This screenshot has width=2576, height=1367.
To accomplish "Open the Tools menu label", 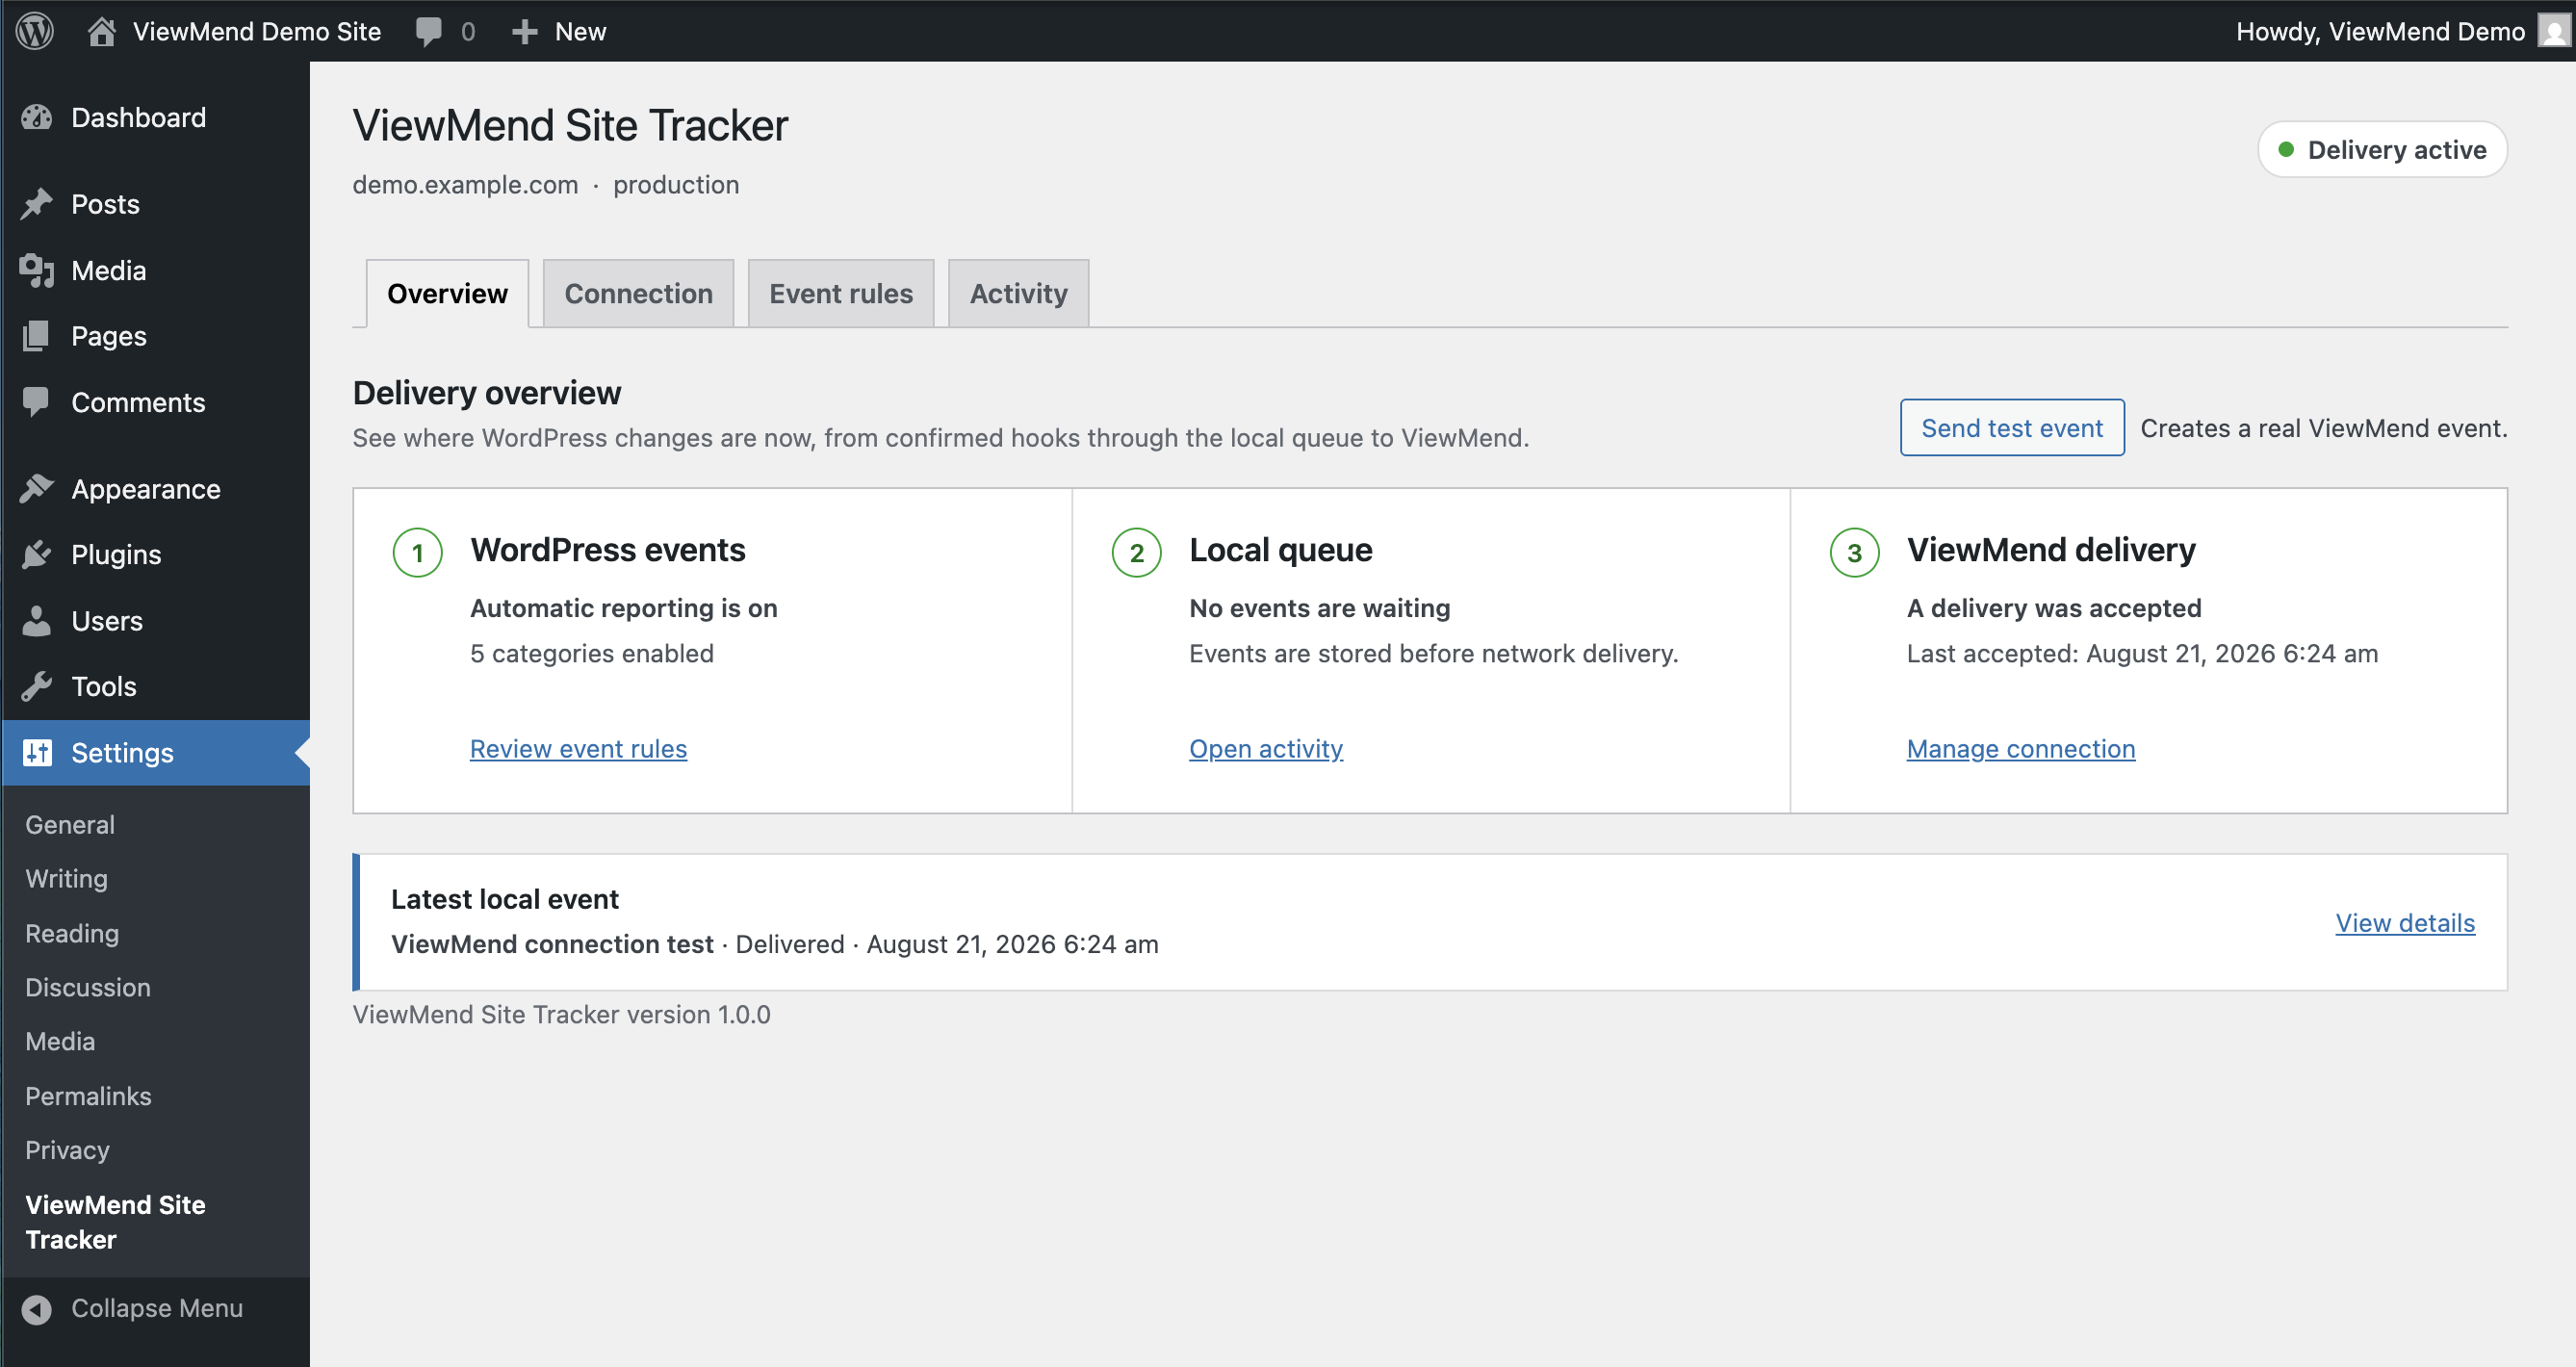I will [104, 686].
